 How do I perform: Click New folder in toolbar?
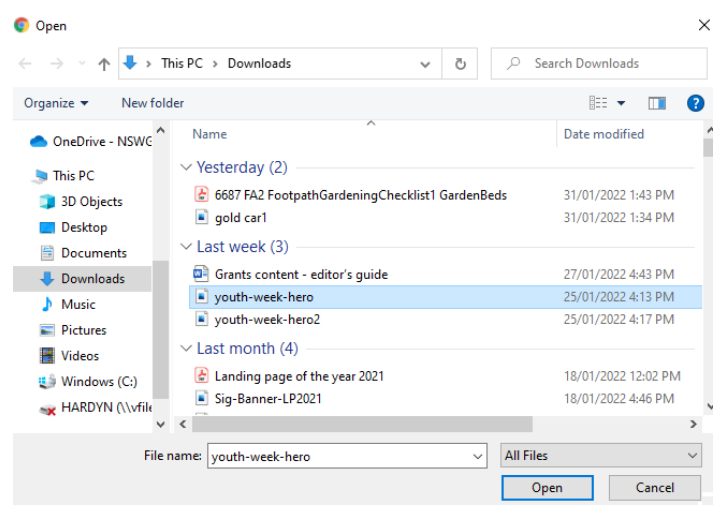[153, 103]
